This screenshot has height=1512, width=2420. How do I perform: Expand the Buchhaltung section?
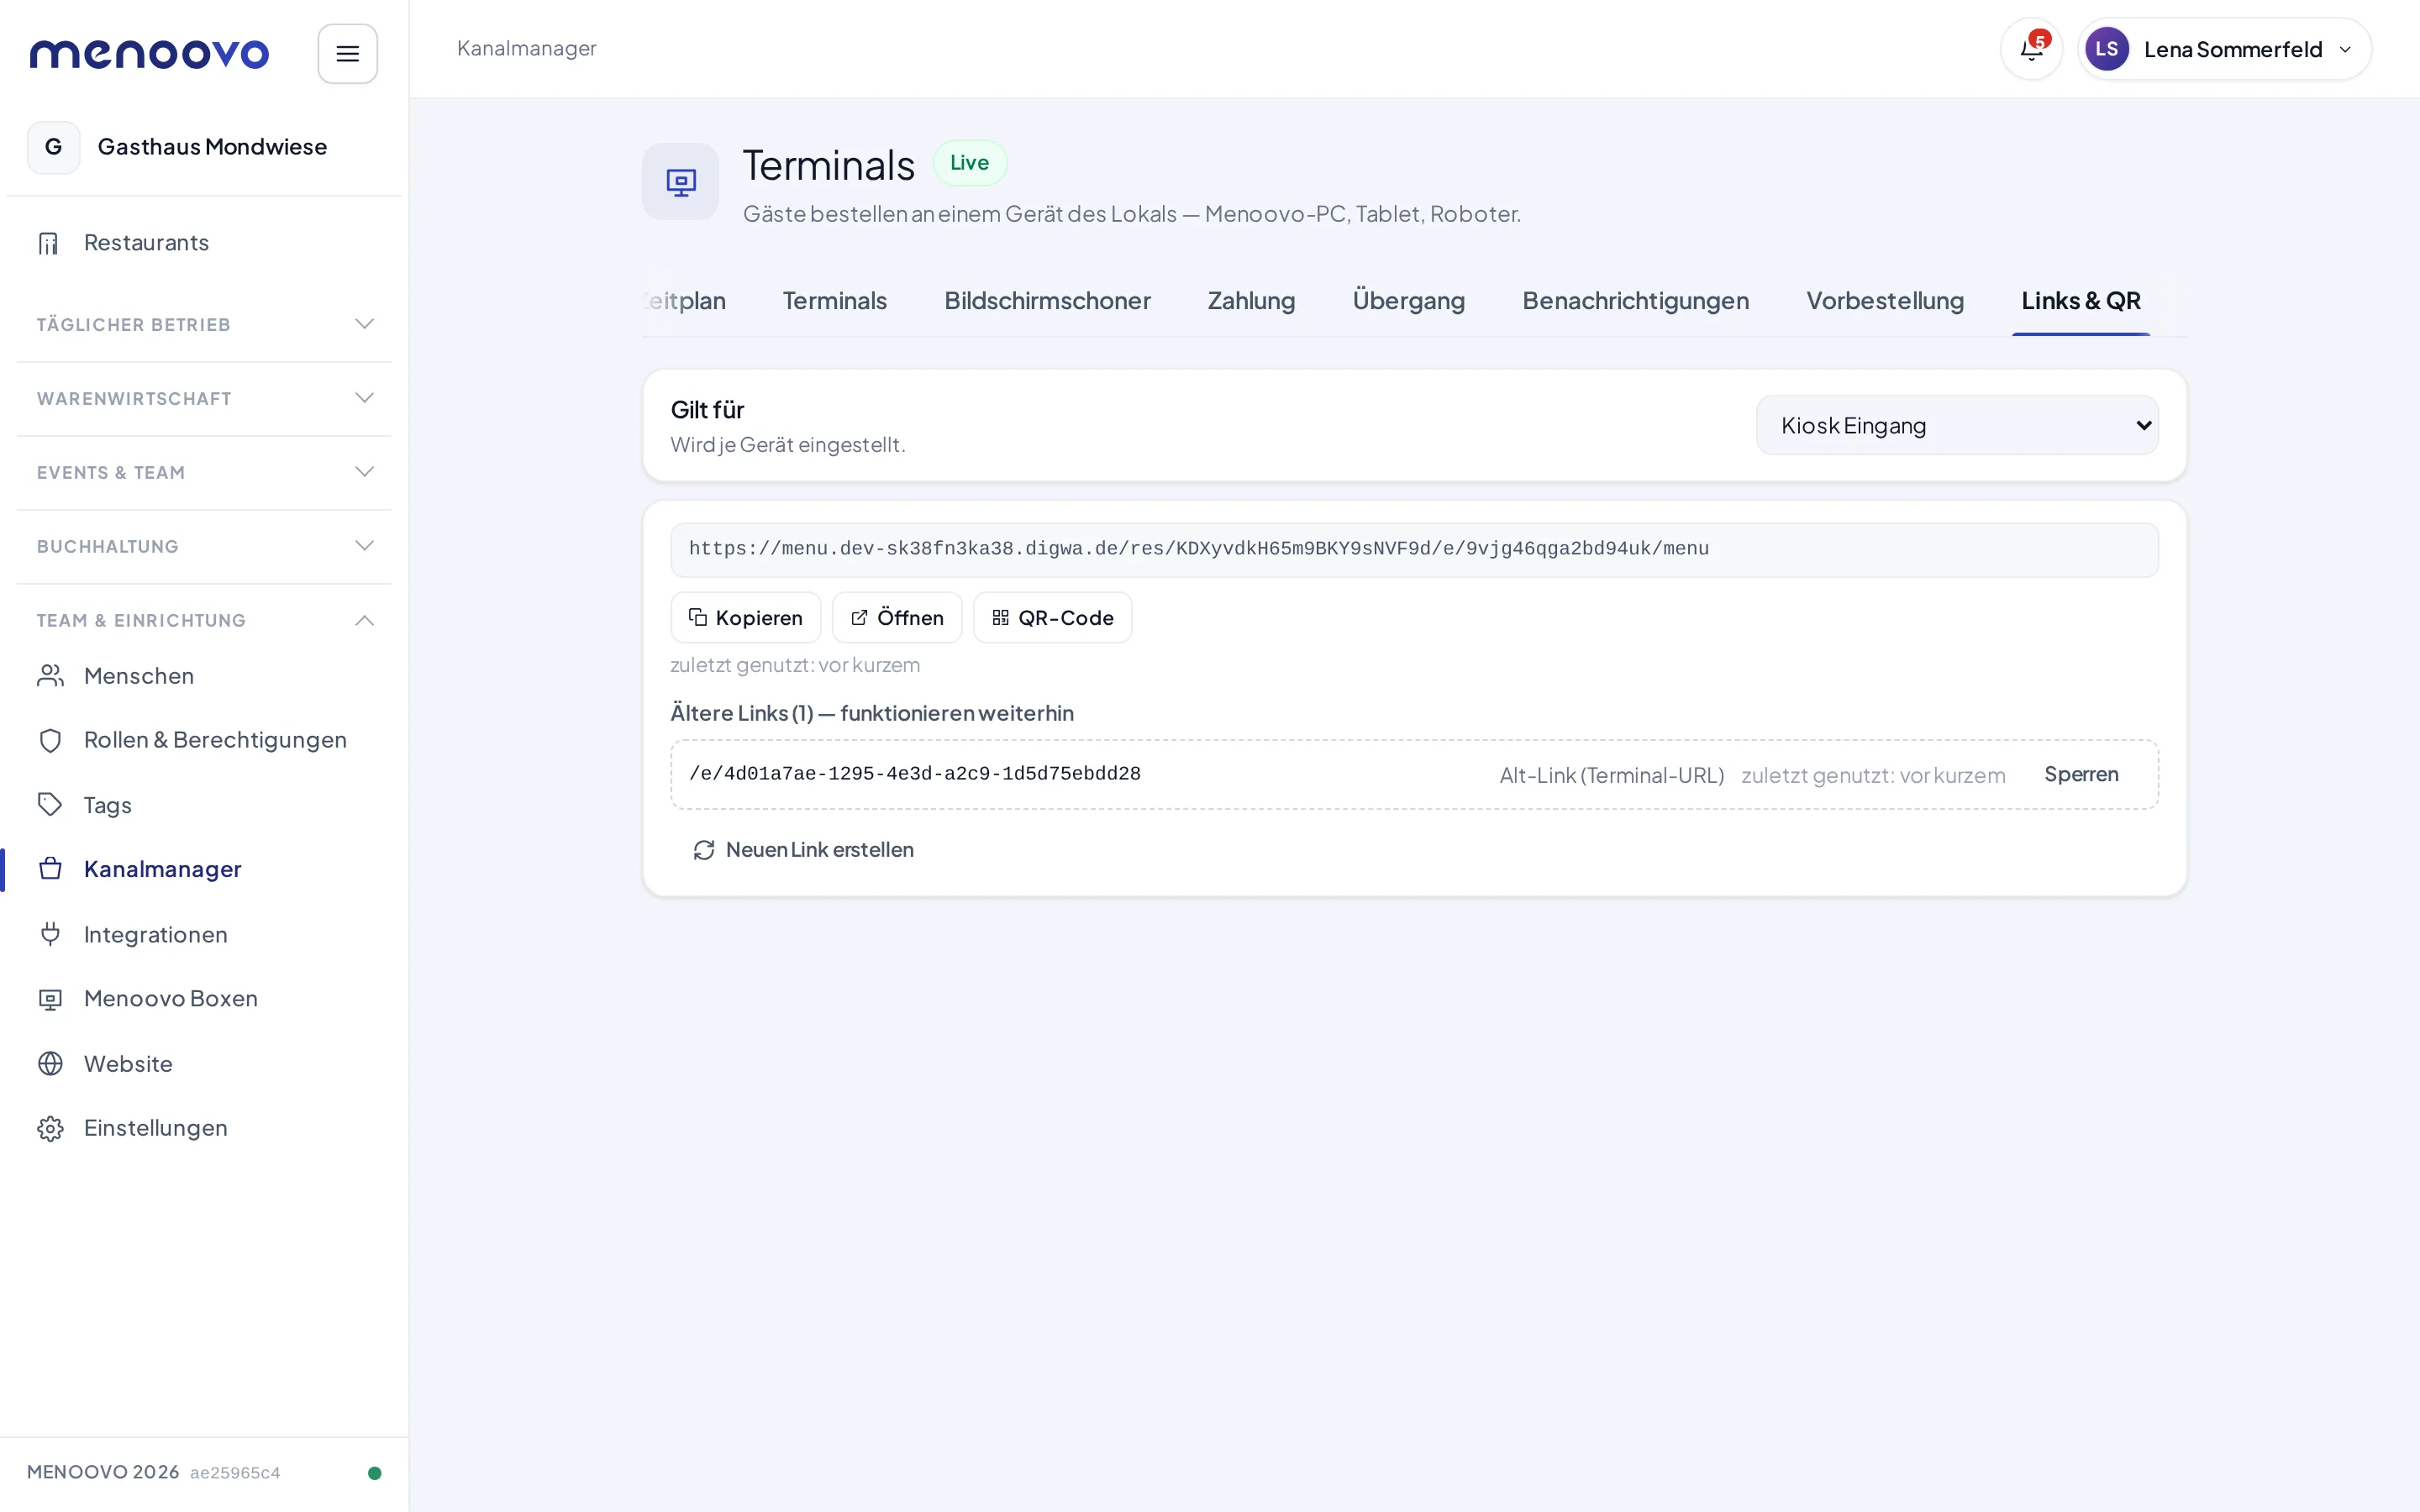pyautogui.click(x=204, y=546)
